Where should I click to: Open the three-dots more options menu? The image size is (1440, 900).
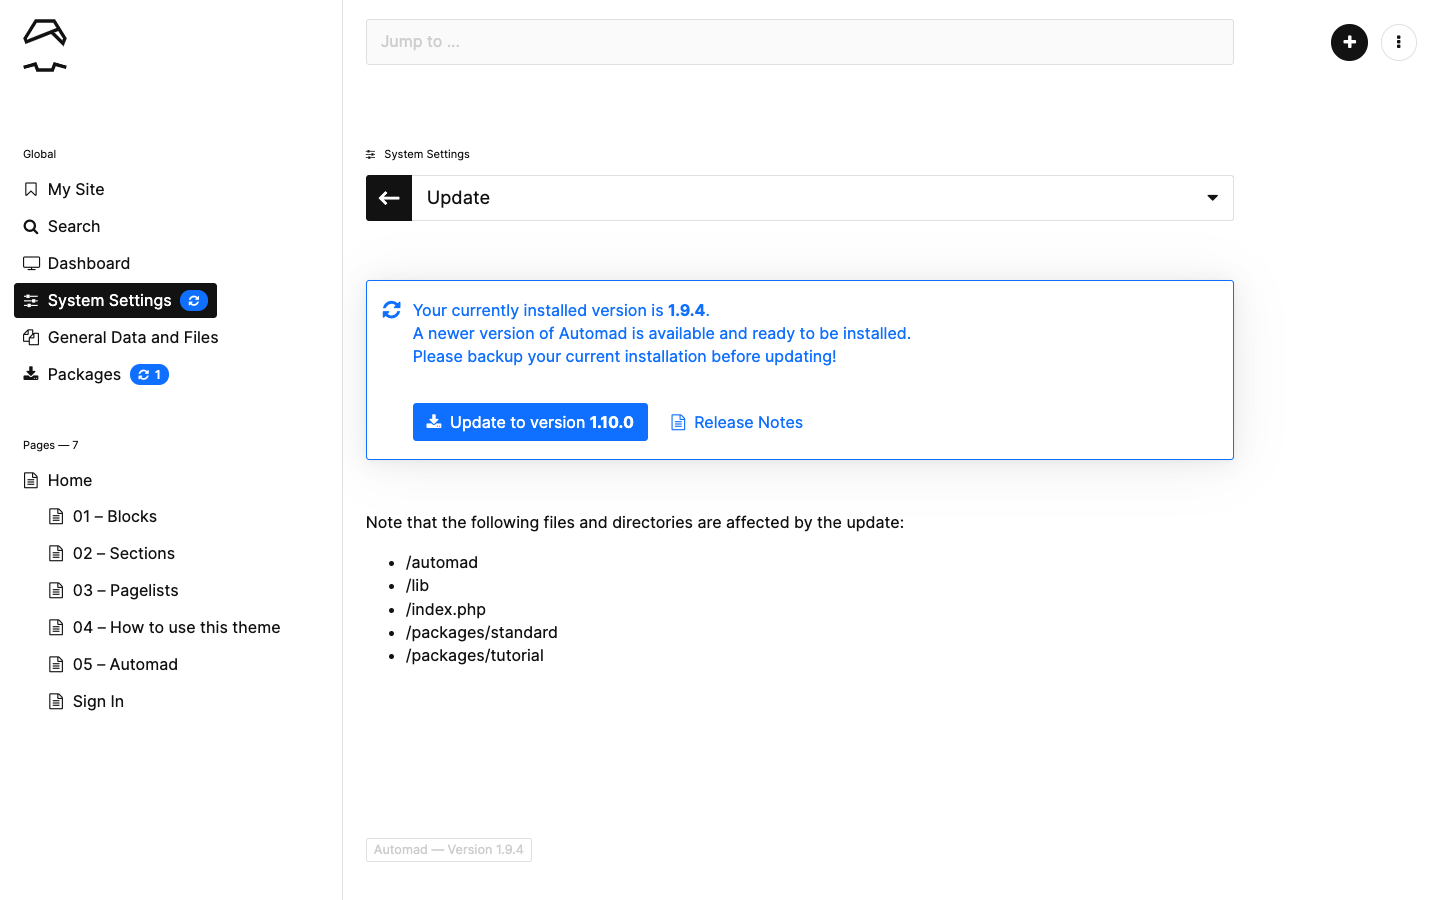point(1398,42)
